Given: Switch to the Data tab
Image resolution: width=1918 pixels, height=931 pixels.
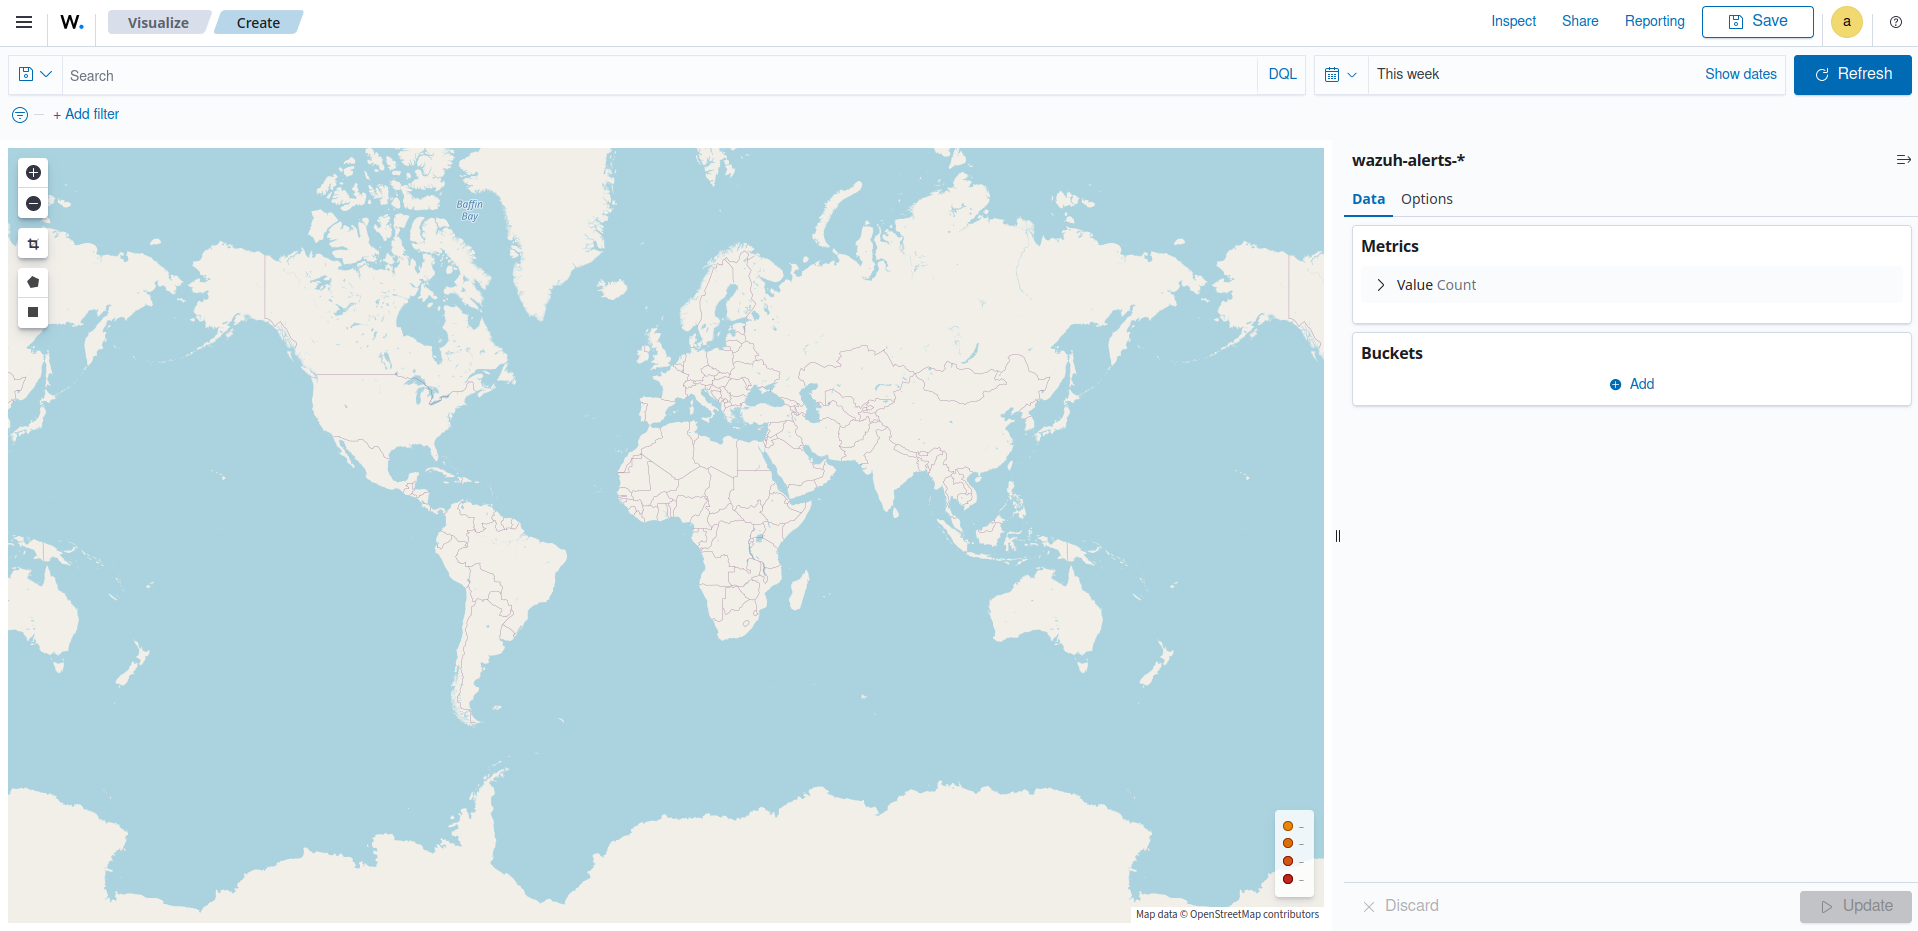Looking at the screenshot, I should click(x=1368, y=199).
